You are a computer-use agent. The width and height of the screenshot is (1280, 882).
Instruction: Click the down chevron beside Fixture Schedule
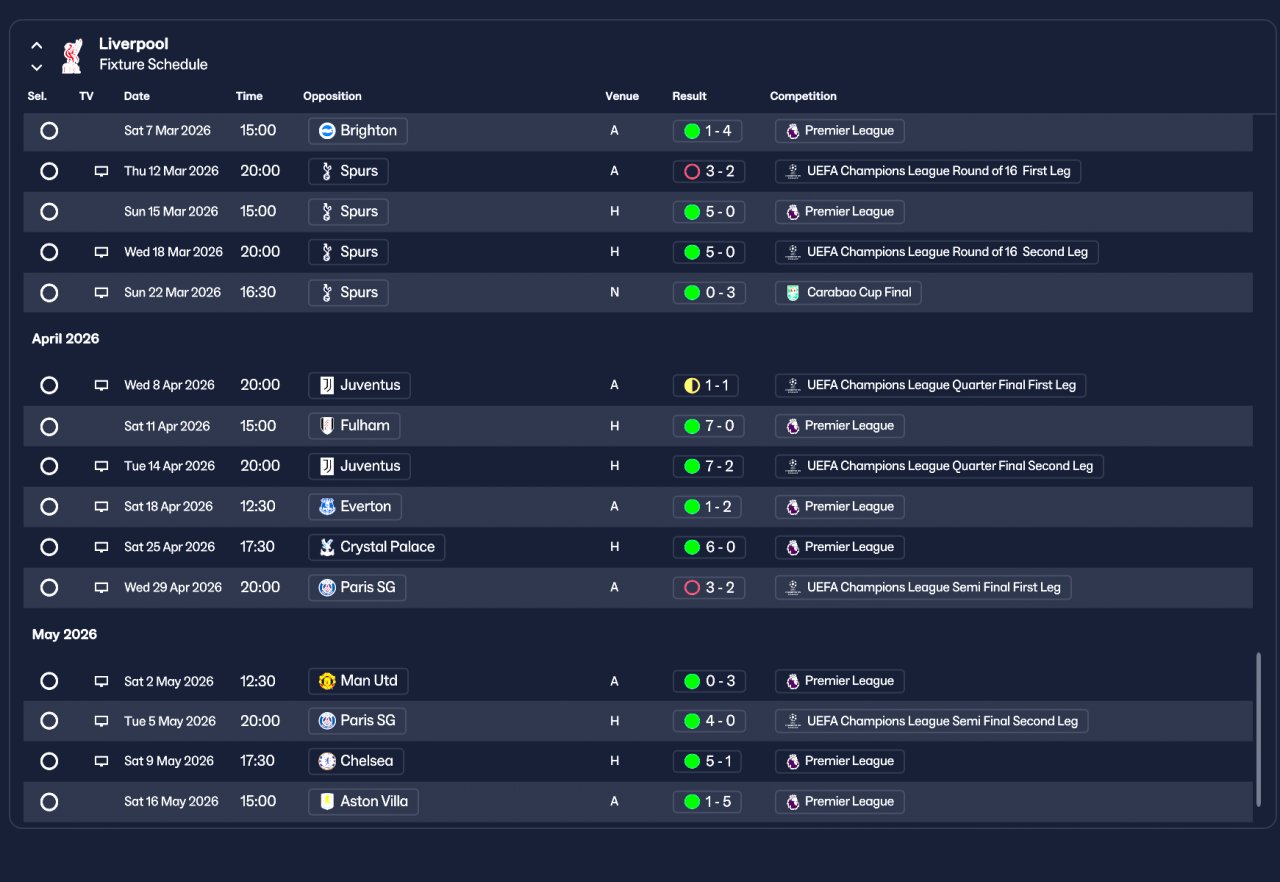37,67
